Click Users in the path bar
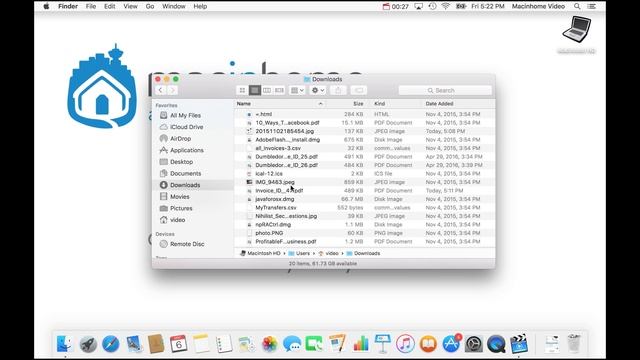Image resolution: width=640 pixels, height=360 pixels. coord(299,253)
